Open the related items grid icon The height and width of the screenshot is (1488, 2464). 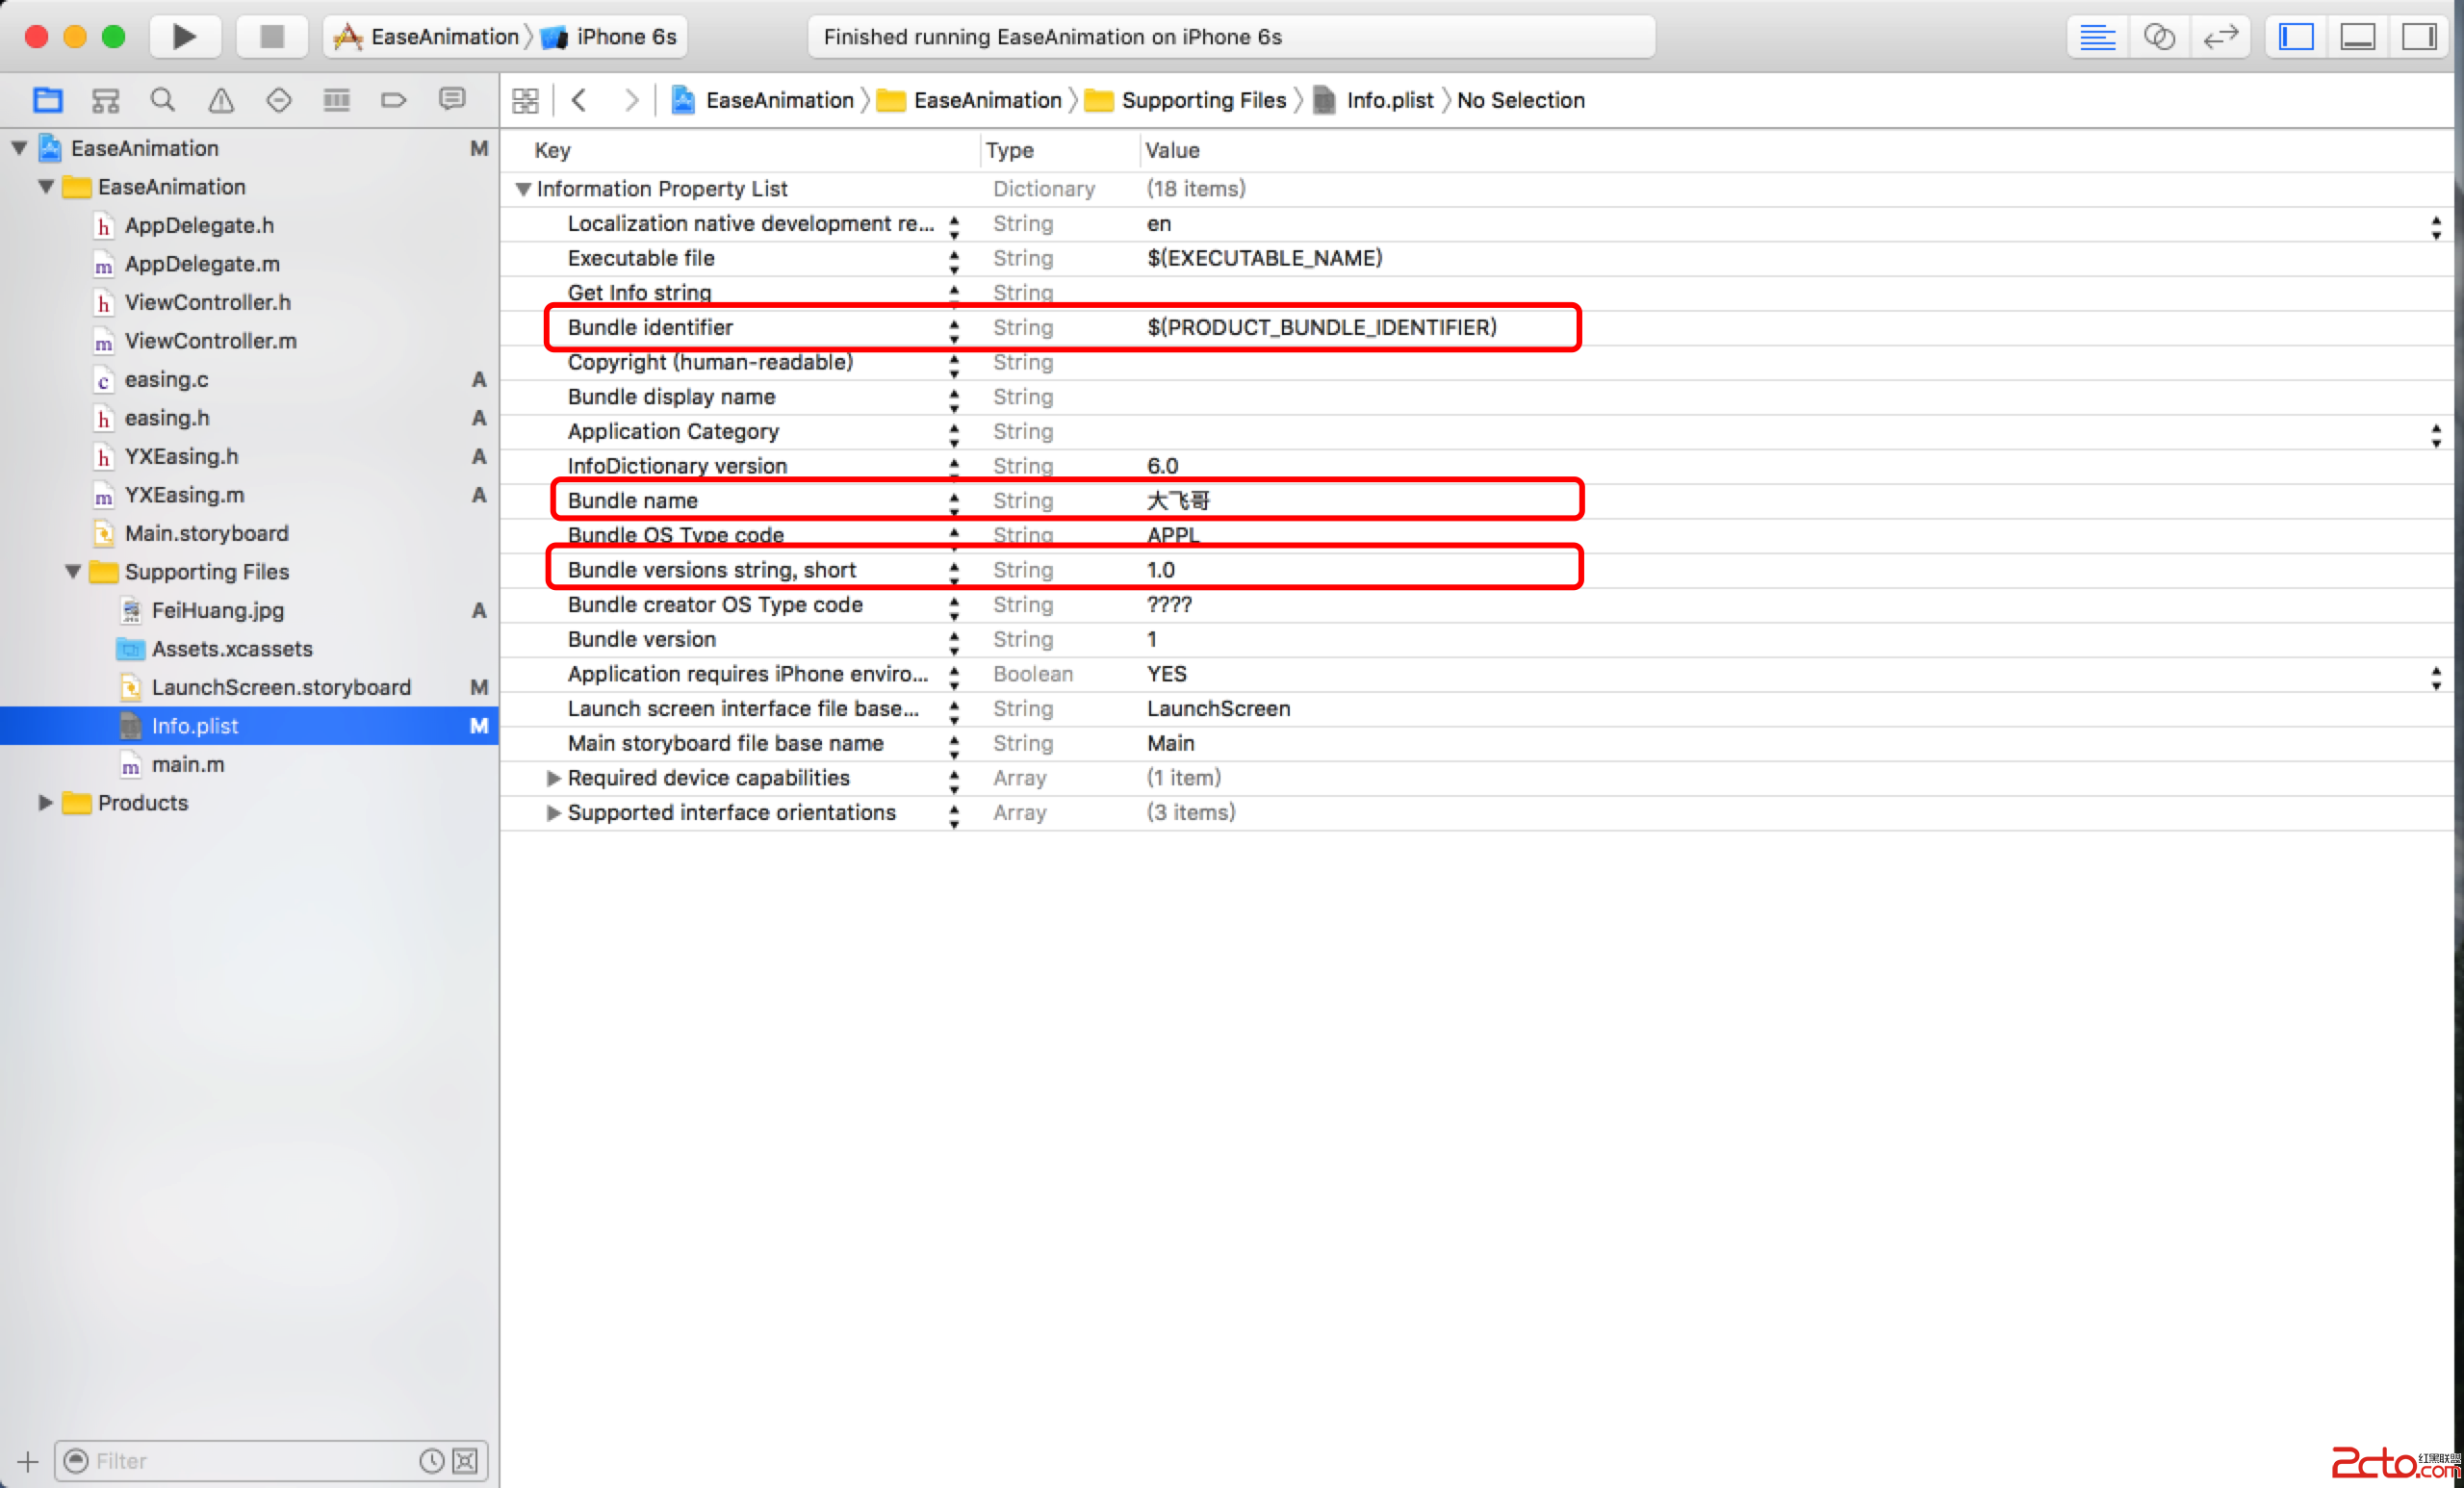point(525,100)
